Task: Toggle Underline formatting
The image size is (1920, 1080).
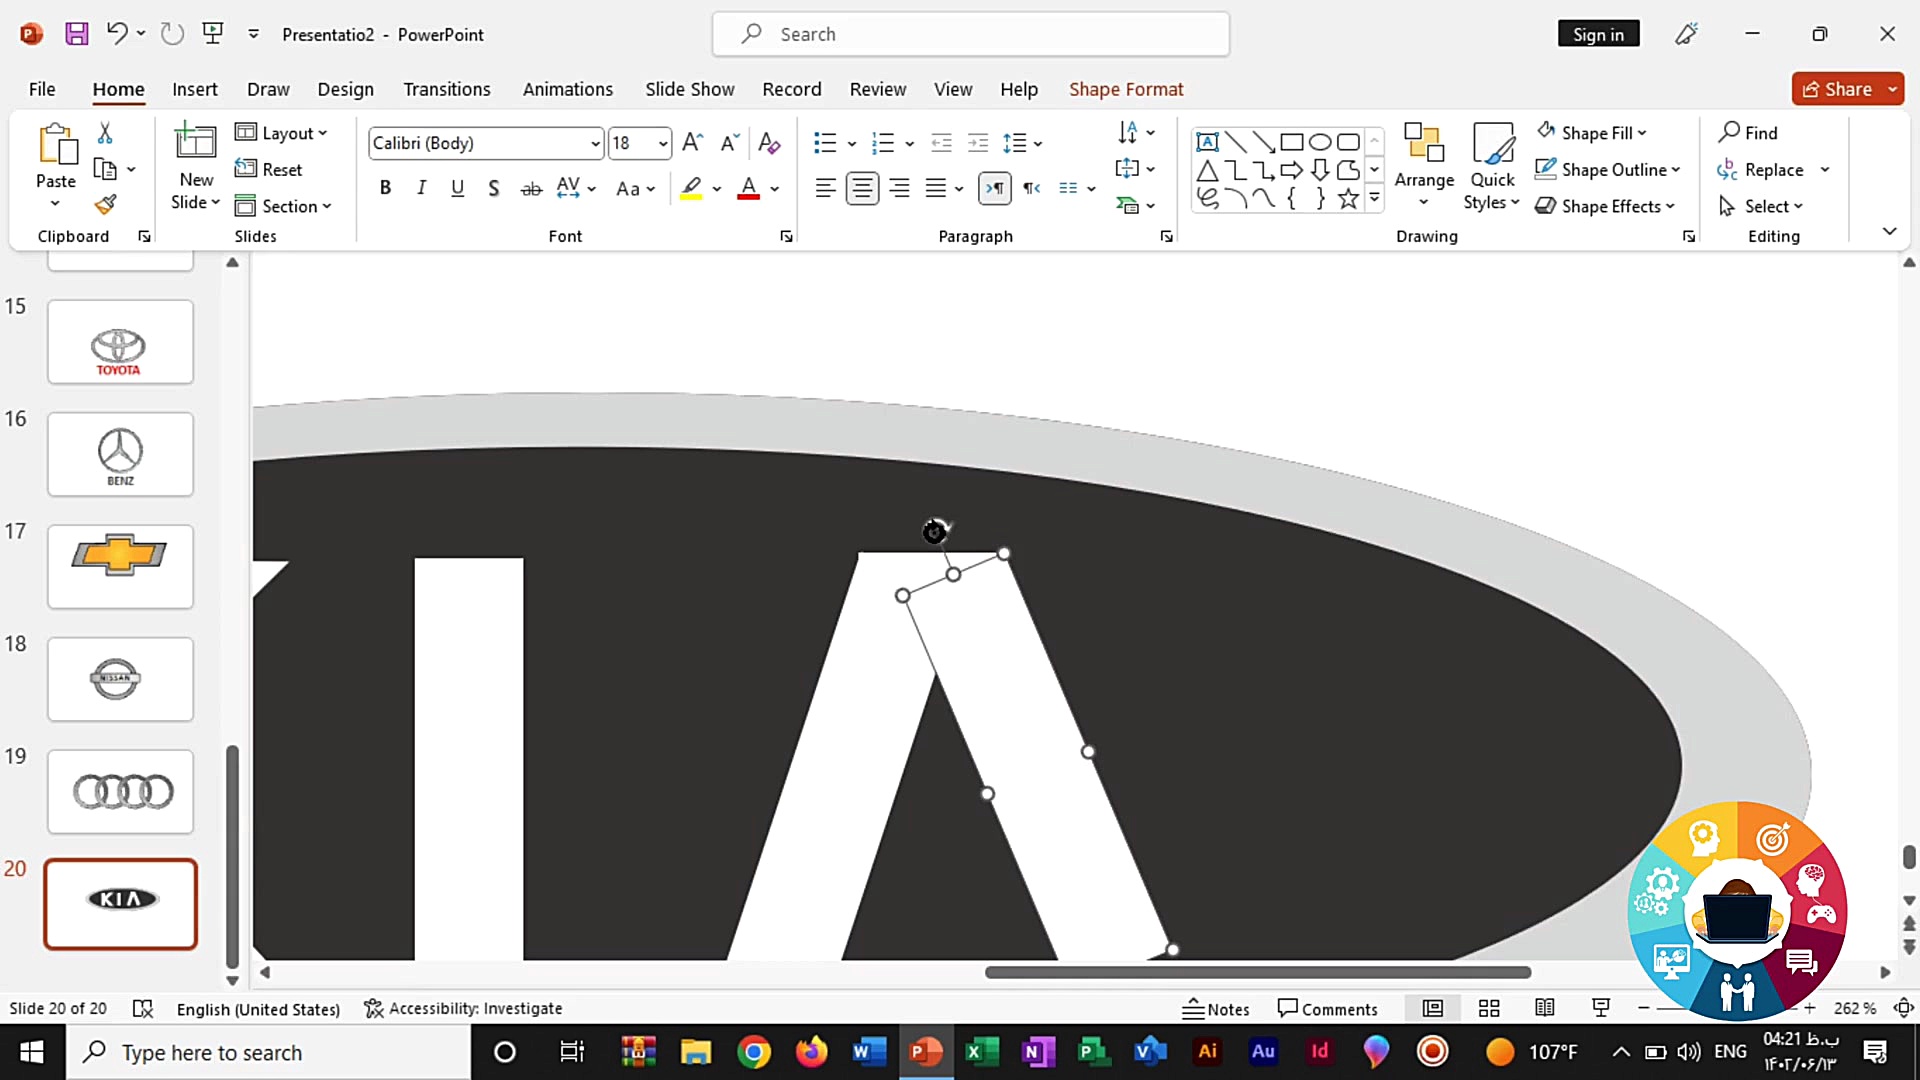Action: tap(457, 188)
